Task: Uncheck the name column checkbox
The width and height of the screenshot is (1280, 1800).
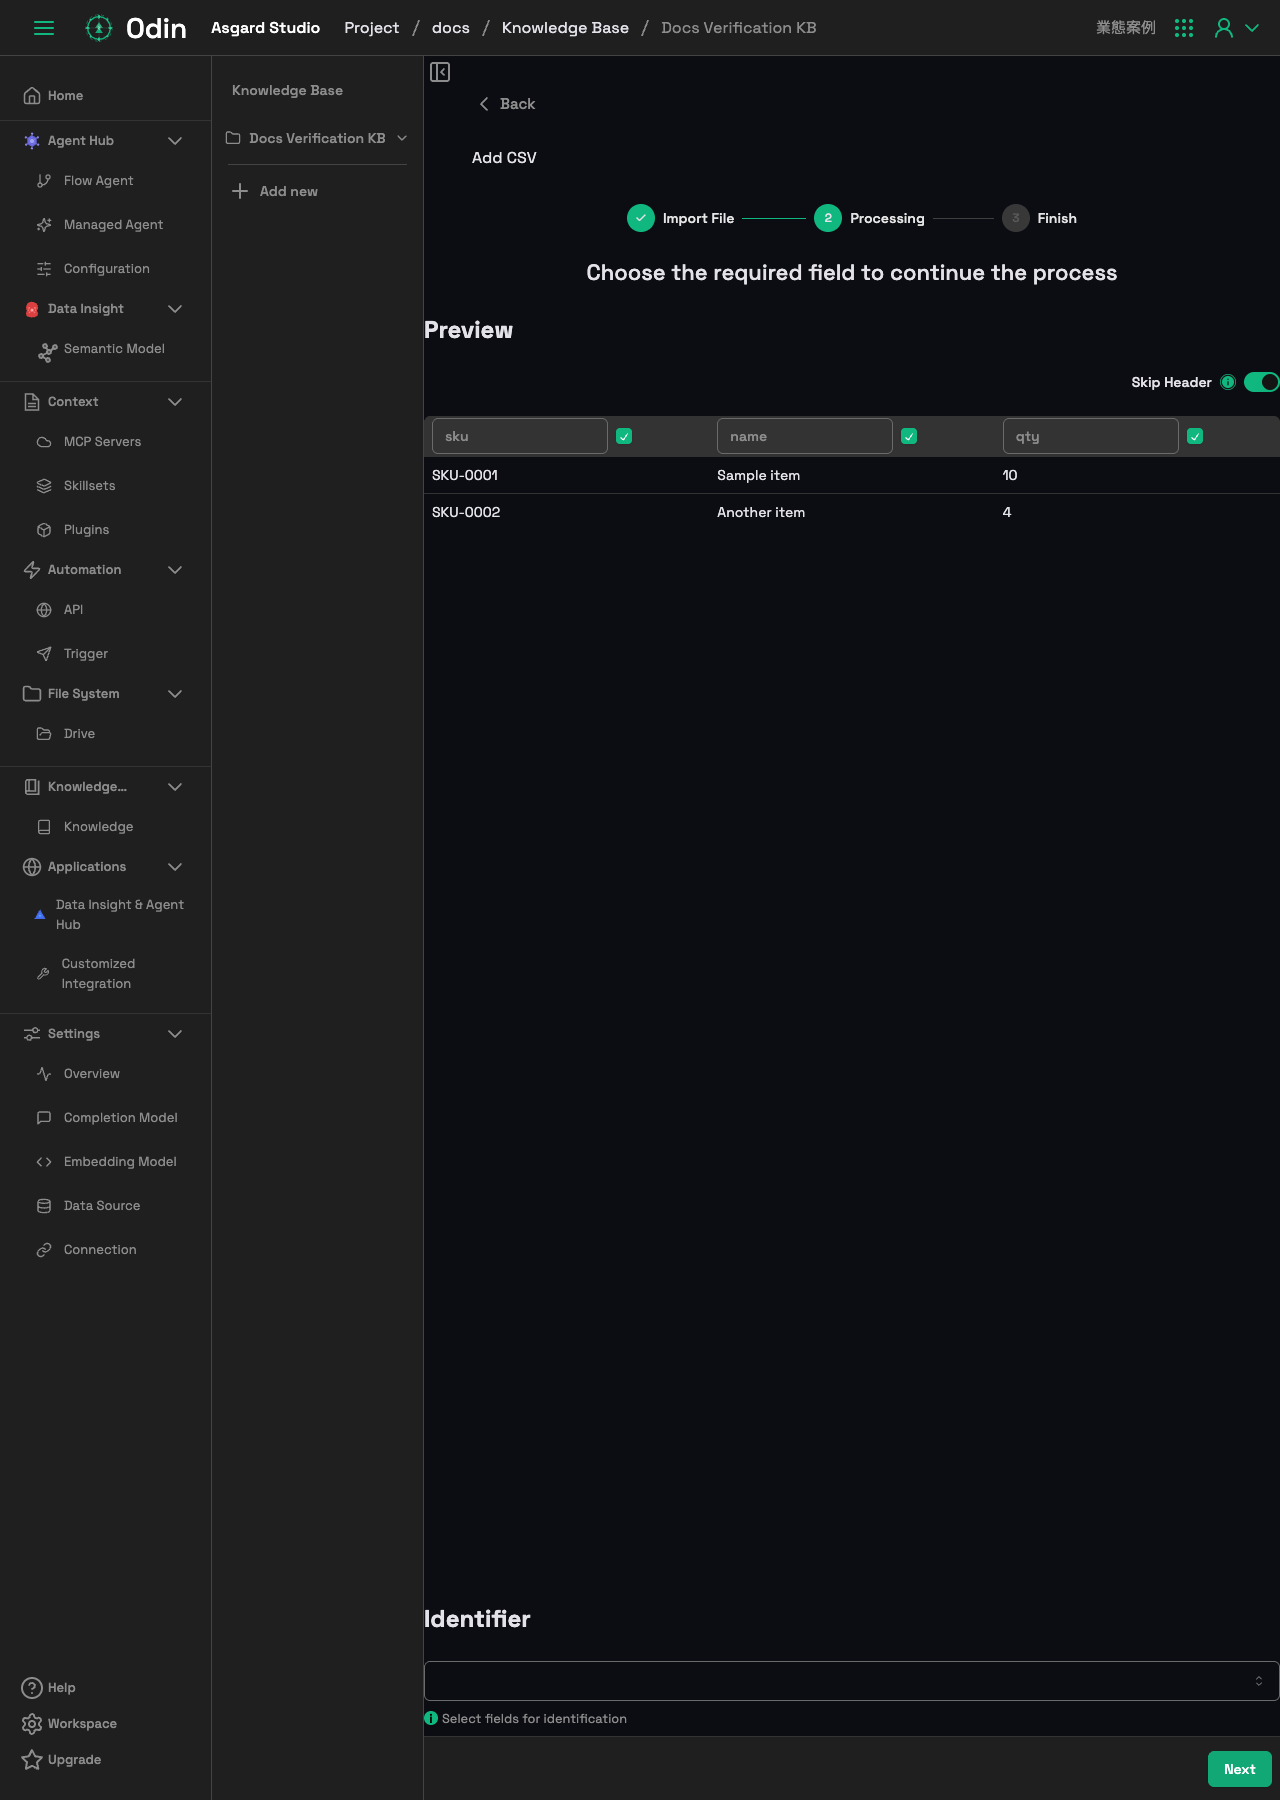Action: coord(909,436)
